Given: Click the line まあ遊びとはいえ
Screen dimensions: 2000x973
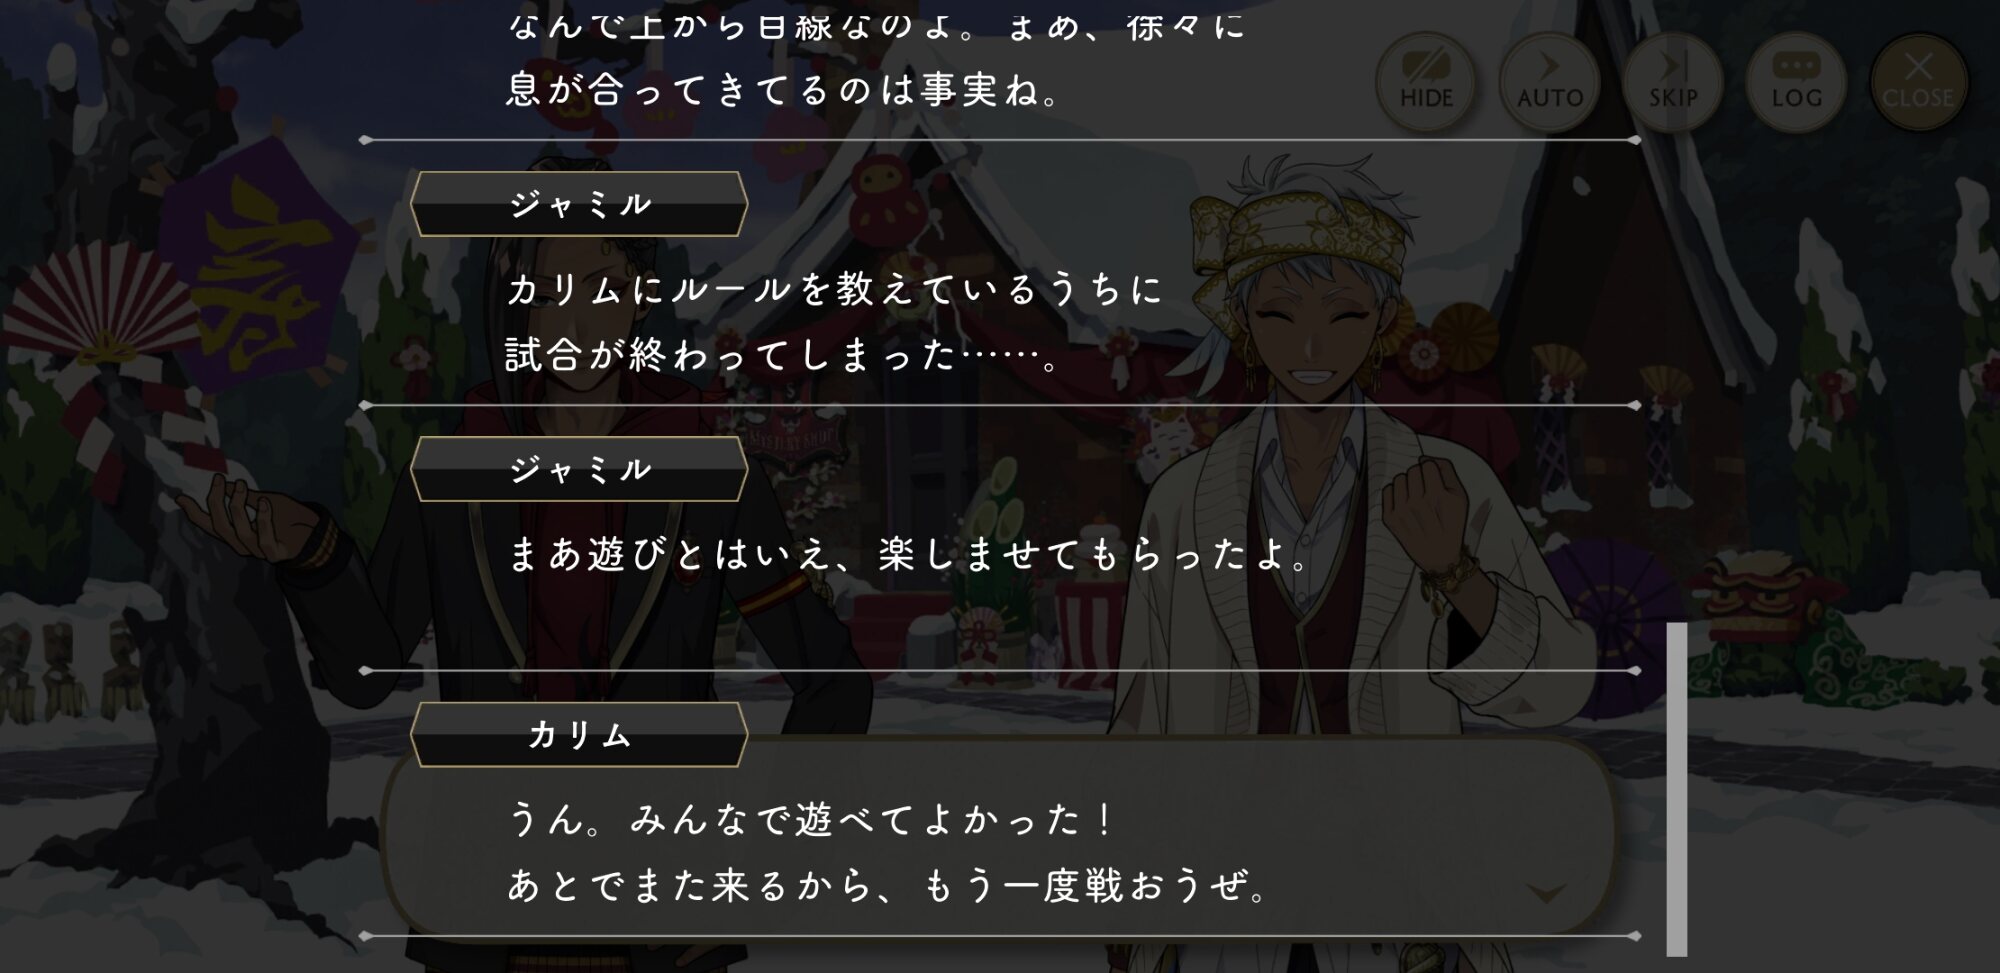Looking at the screenshot, I should click(x=907, y=554).
